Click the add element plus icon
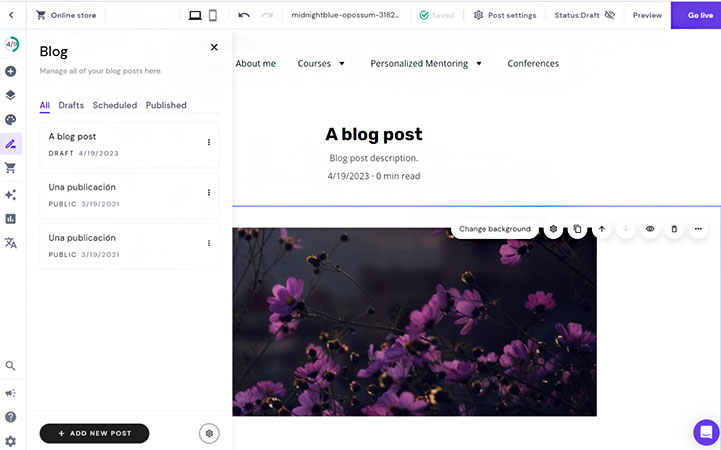The height and width of the screenshot is (450, 721). [11, 71]
